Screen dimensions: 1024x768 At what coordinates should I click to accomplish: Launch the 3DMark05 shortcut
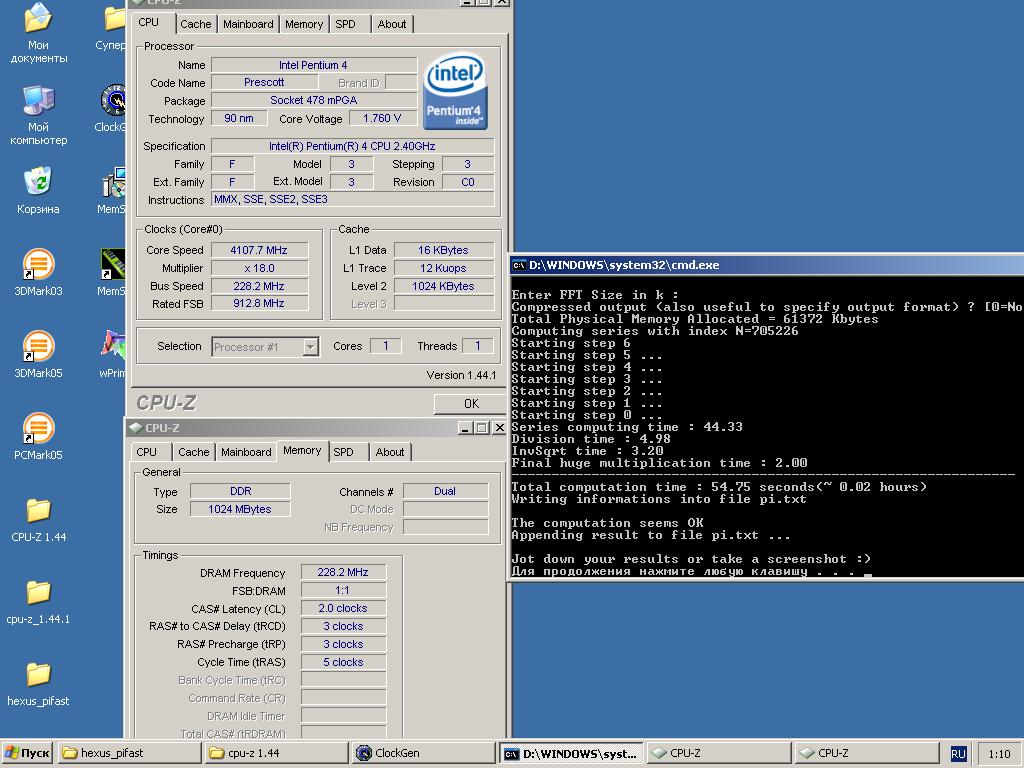pos(38,346)
